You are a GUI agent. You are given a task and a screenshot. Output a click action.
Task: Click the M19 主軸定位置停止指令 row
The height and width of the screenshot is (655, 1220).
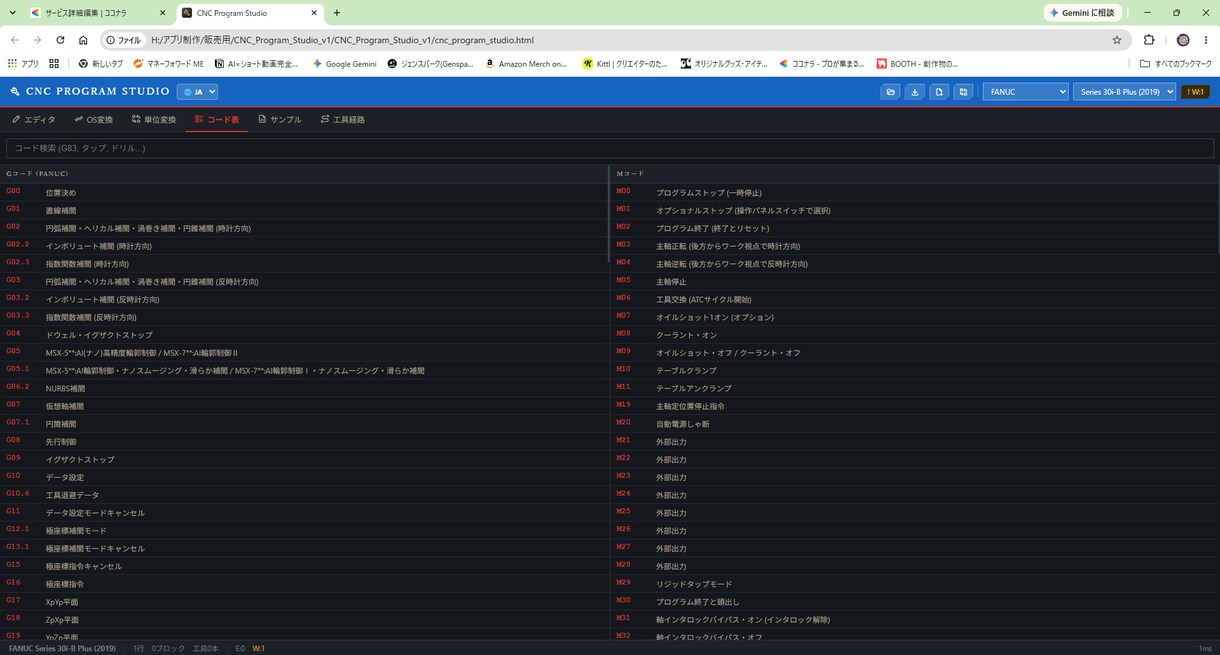[915, 406]
